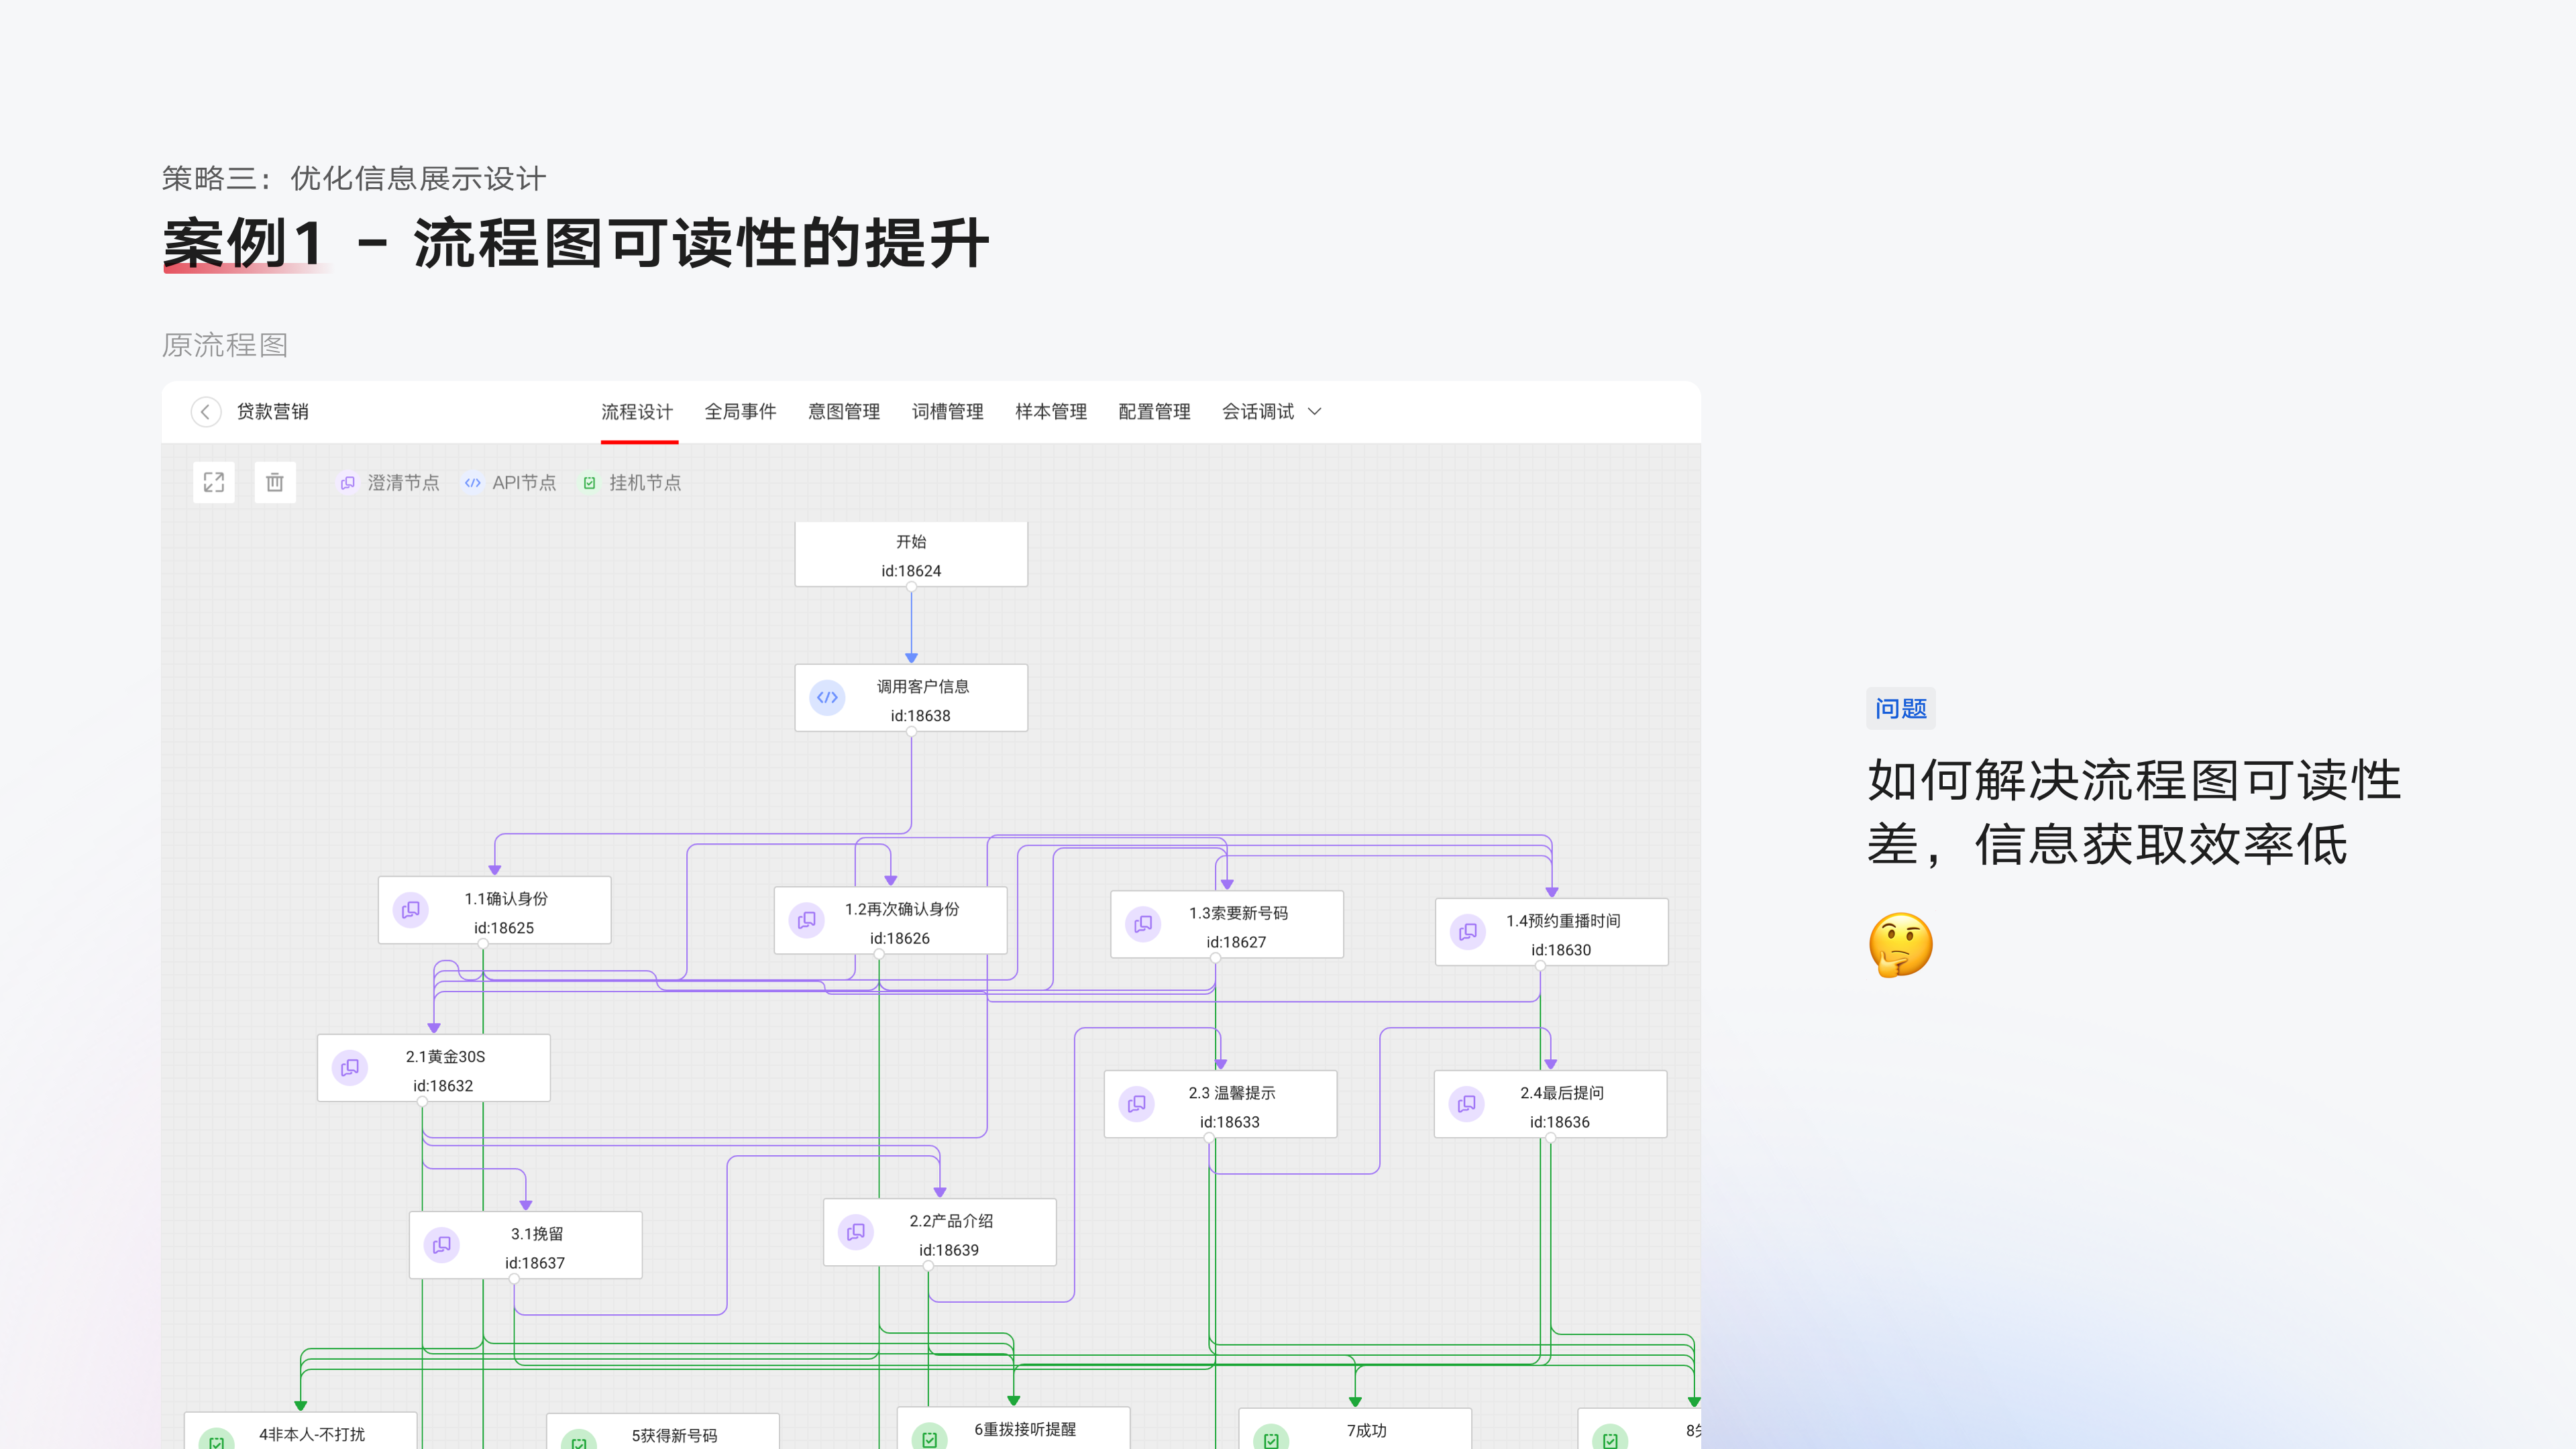The width and height of the screenshot is (2576, 1449).
Task: Click the icon in 2.4最后提问 node
Action: tap(1467, 1104)
